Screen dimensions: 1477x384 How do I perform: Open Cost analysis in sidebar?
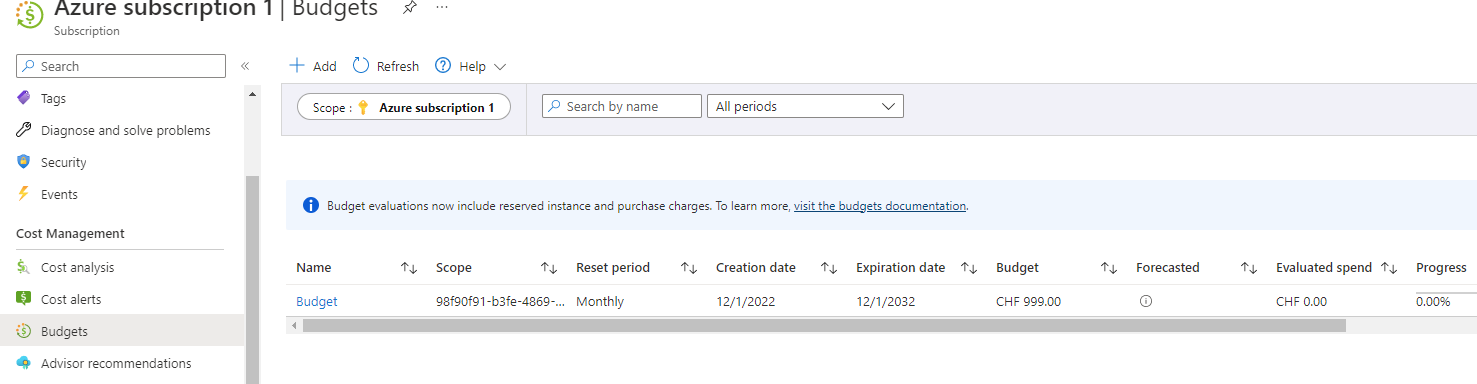(x=77, y=267)
